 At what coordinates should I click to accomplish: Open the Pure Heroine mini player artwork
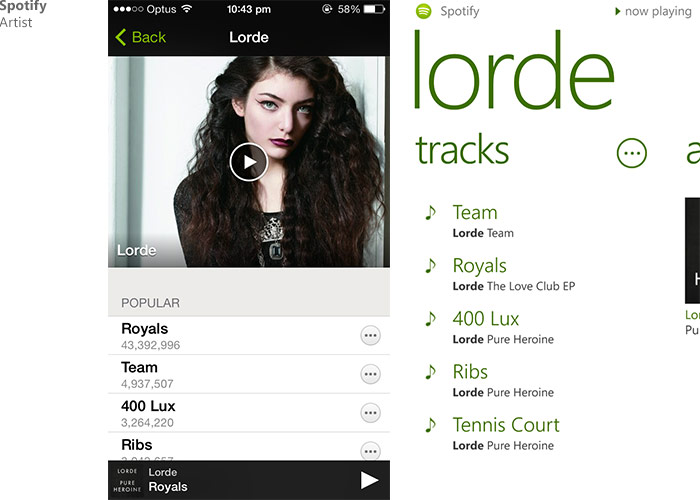(127, 480)
